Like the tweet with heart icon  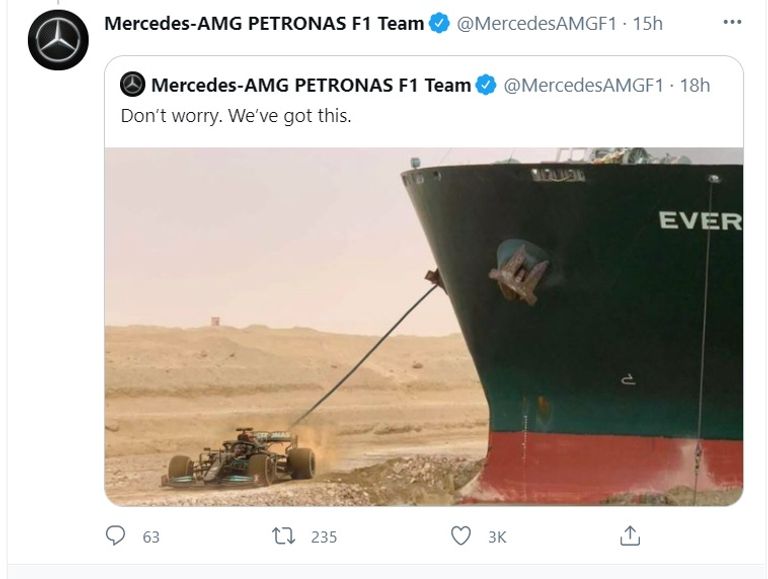click(460, 537)
